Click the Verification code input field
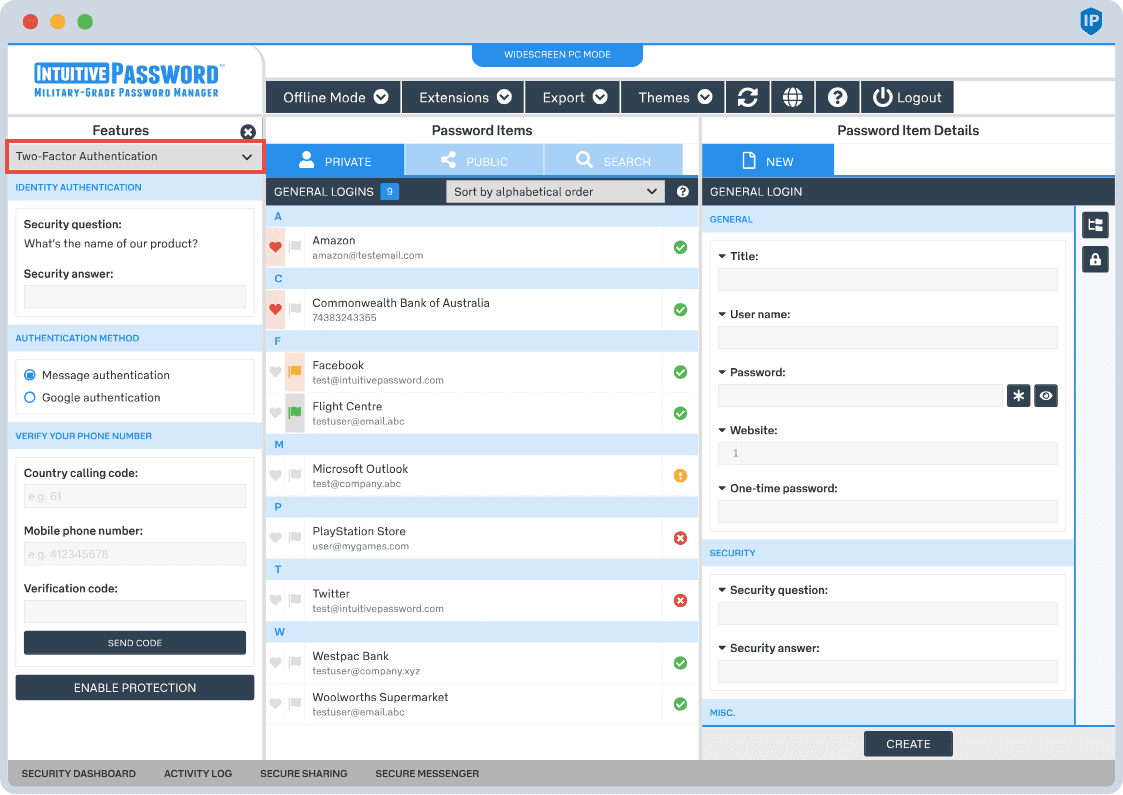Image resolution: width=1123 pixels, height=795 pixels. tap(135, 612)
